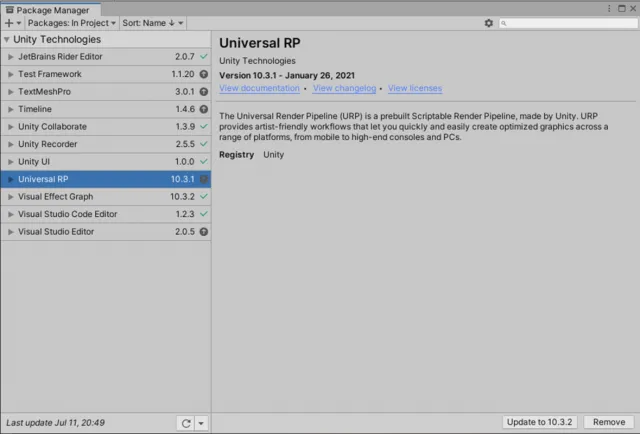Image resolution: width=640 pixels, height=434 pixels.
Task: Select the Unity Recorder package
Action: point(106,145)
